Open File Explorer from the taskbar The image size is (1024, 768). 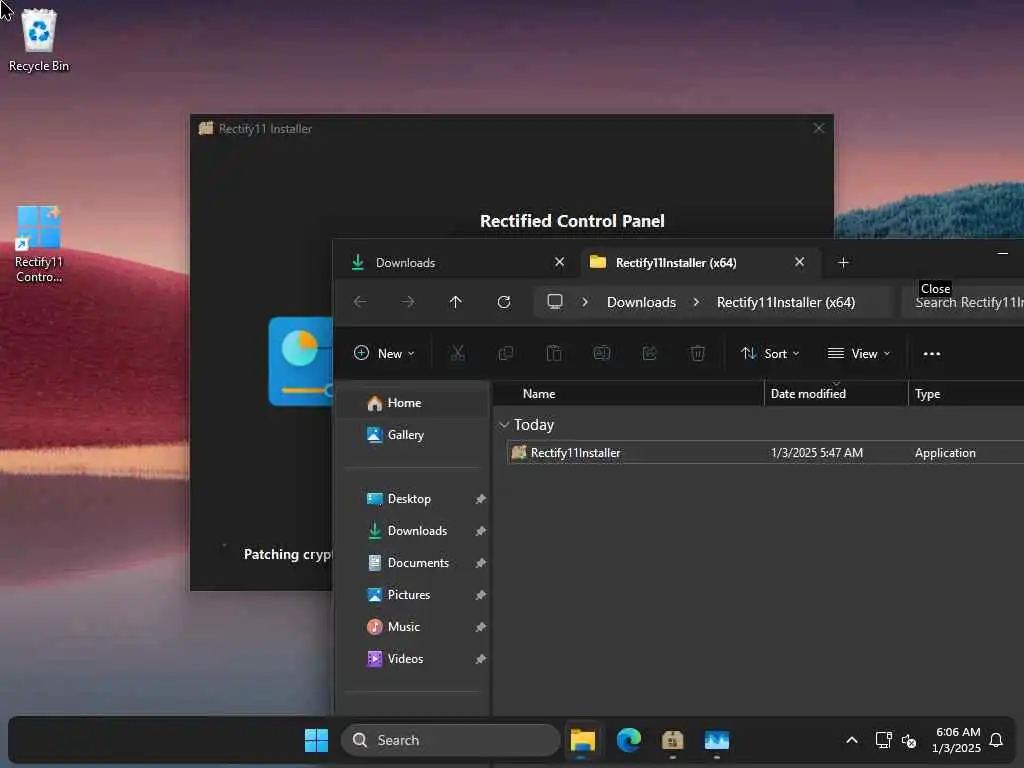(x=583, y=740)
